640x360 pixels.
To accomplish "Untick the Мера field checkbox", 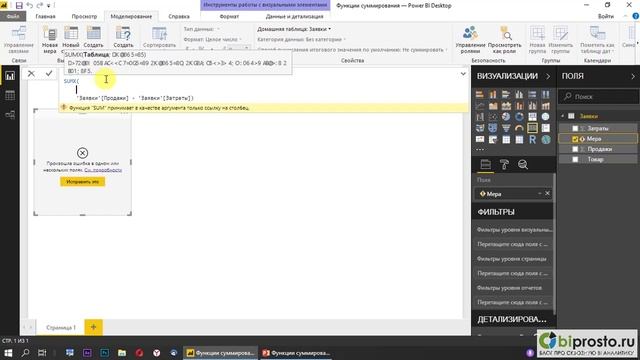I will point(575,139).
